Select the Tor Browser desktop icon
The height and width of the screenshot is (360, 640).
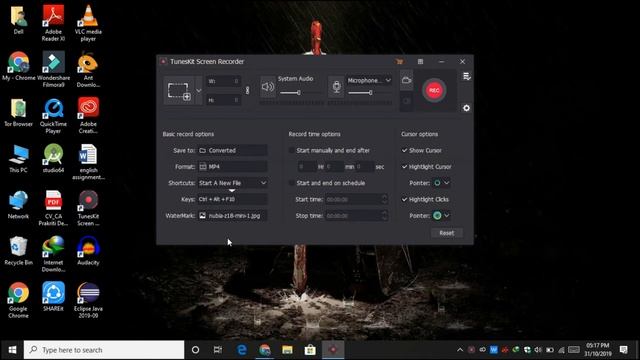(18, 113)
